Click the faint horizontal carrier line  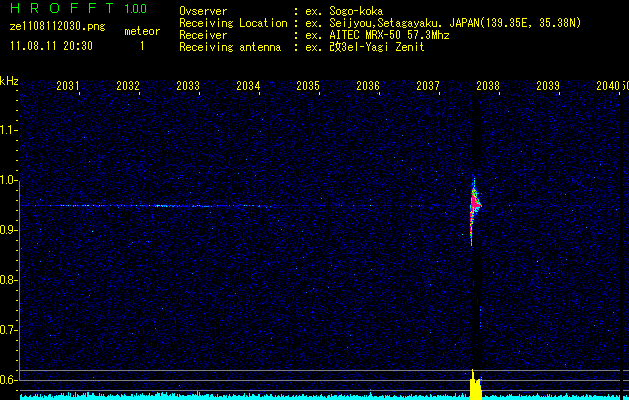click(160, 206)
